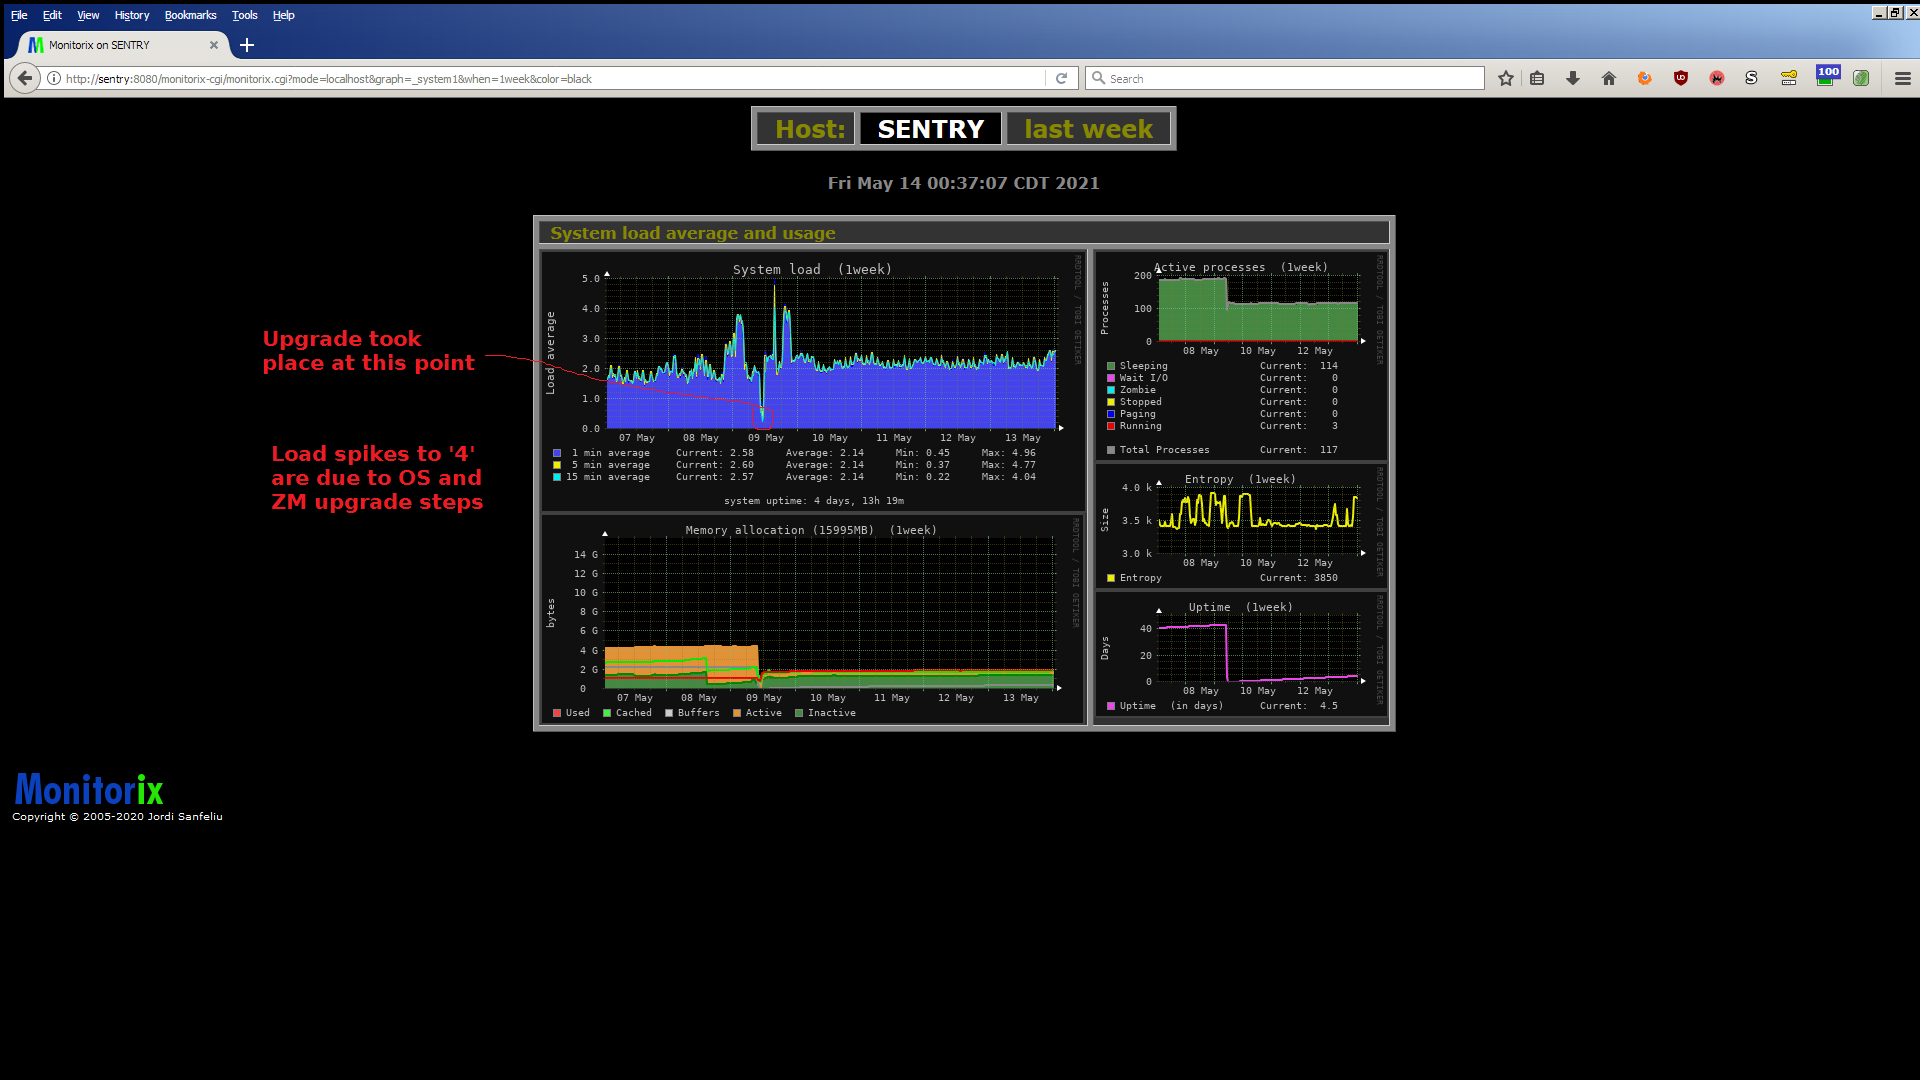Open the Active processes graph

coord(1241,355)
